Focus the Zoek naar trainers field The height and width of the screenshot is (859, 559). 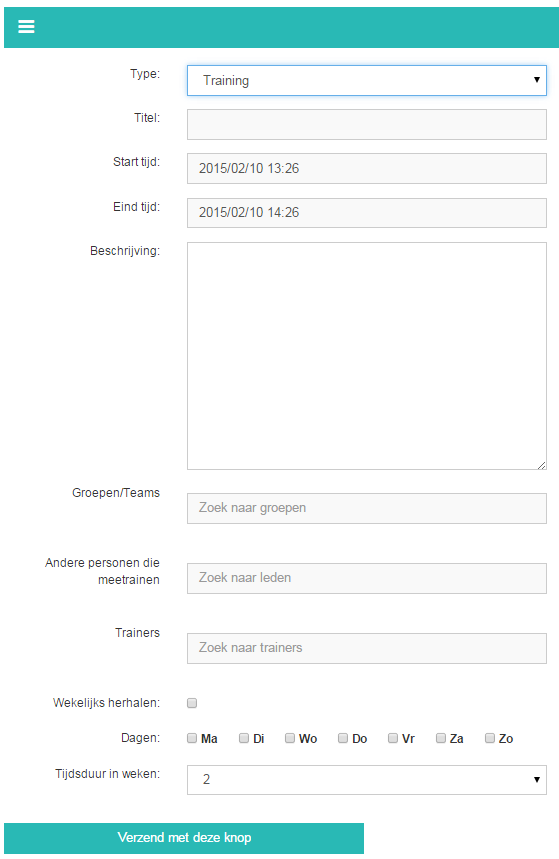367,649
